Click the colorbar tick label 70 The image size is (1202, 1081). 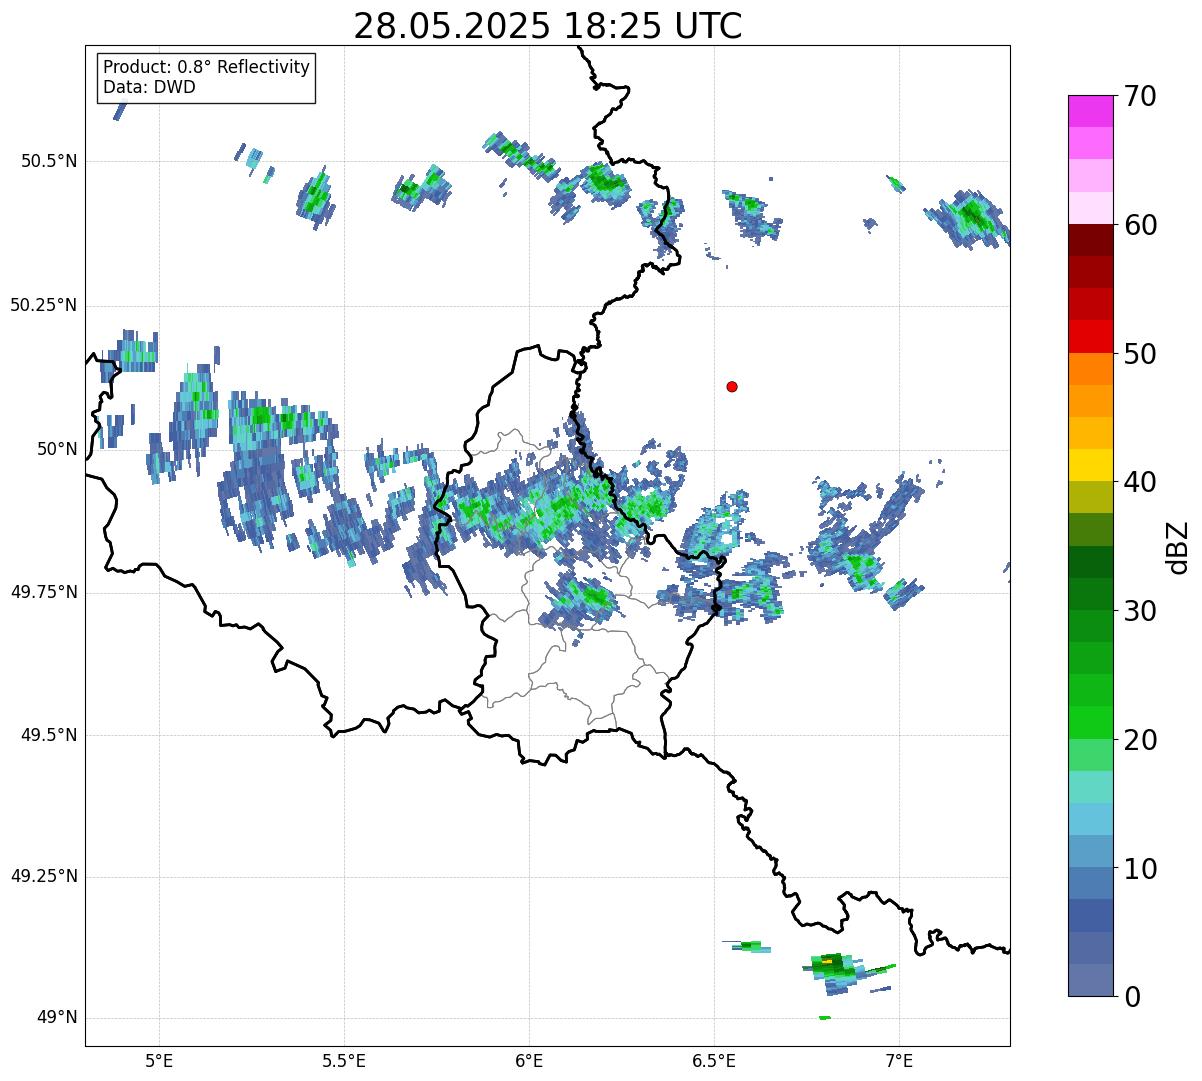tap(1140, 96)
